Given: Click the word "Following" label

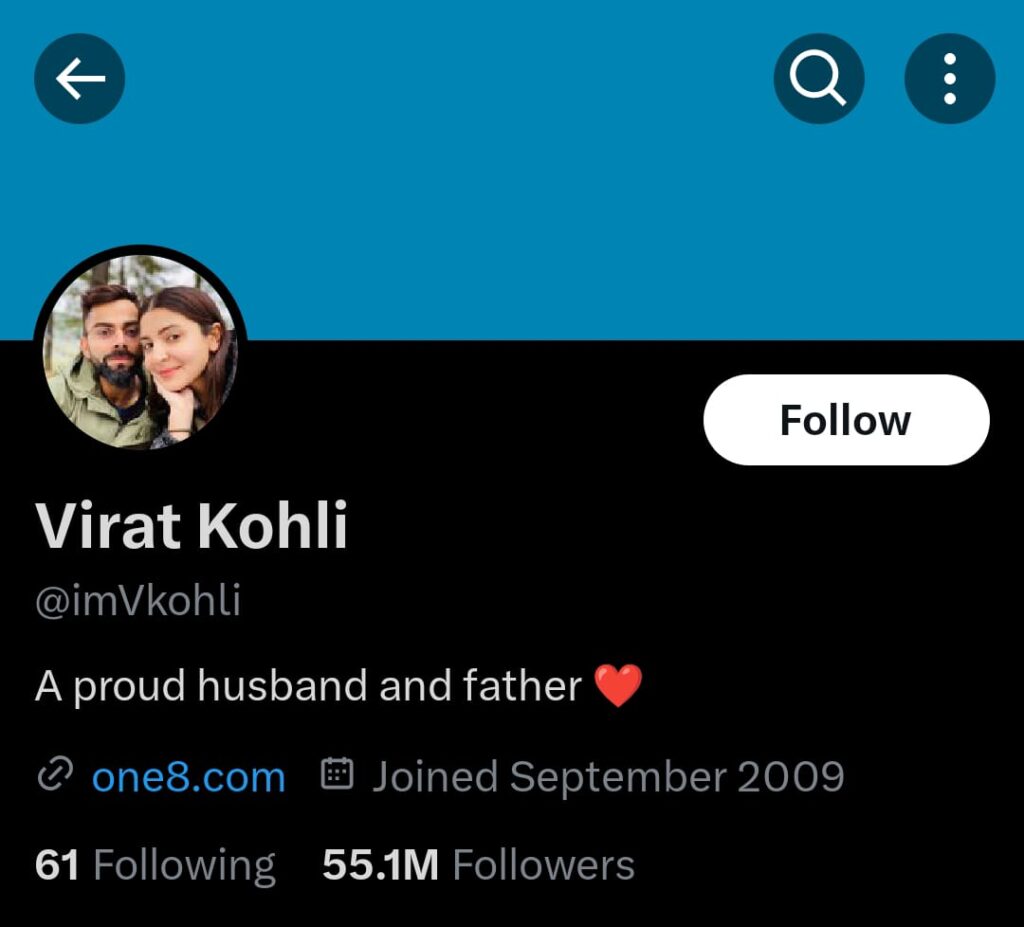Looking at the screenshot, I should click(184, 865).
